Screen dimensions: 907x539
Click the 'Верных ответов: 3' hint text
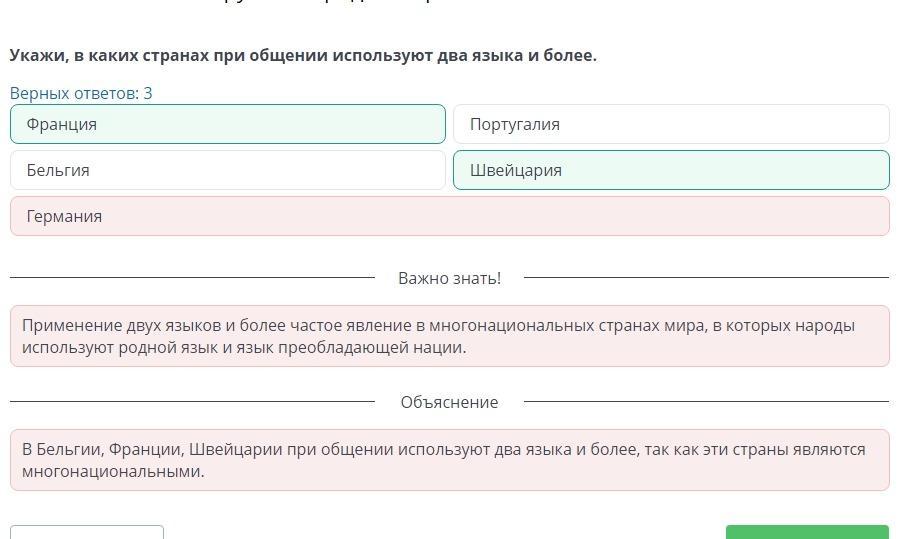81,93
